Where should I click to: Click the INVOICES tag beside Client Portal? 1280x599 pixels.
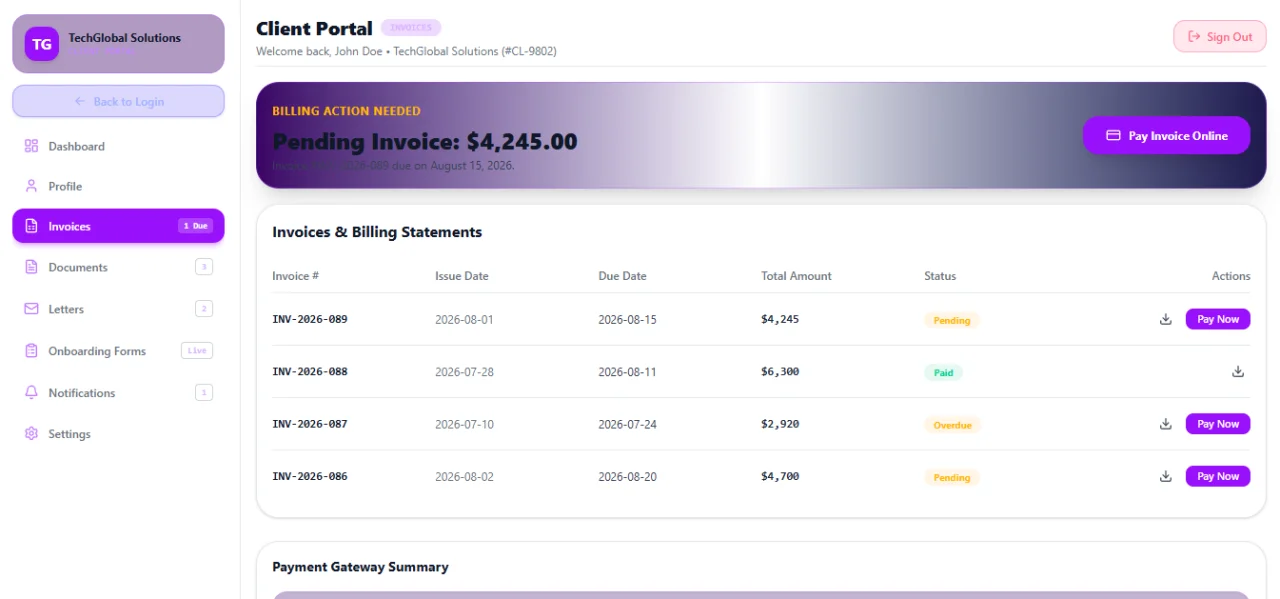click(411, 28)
